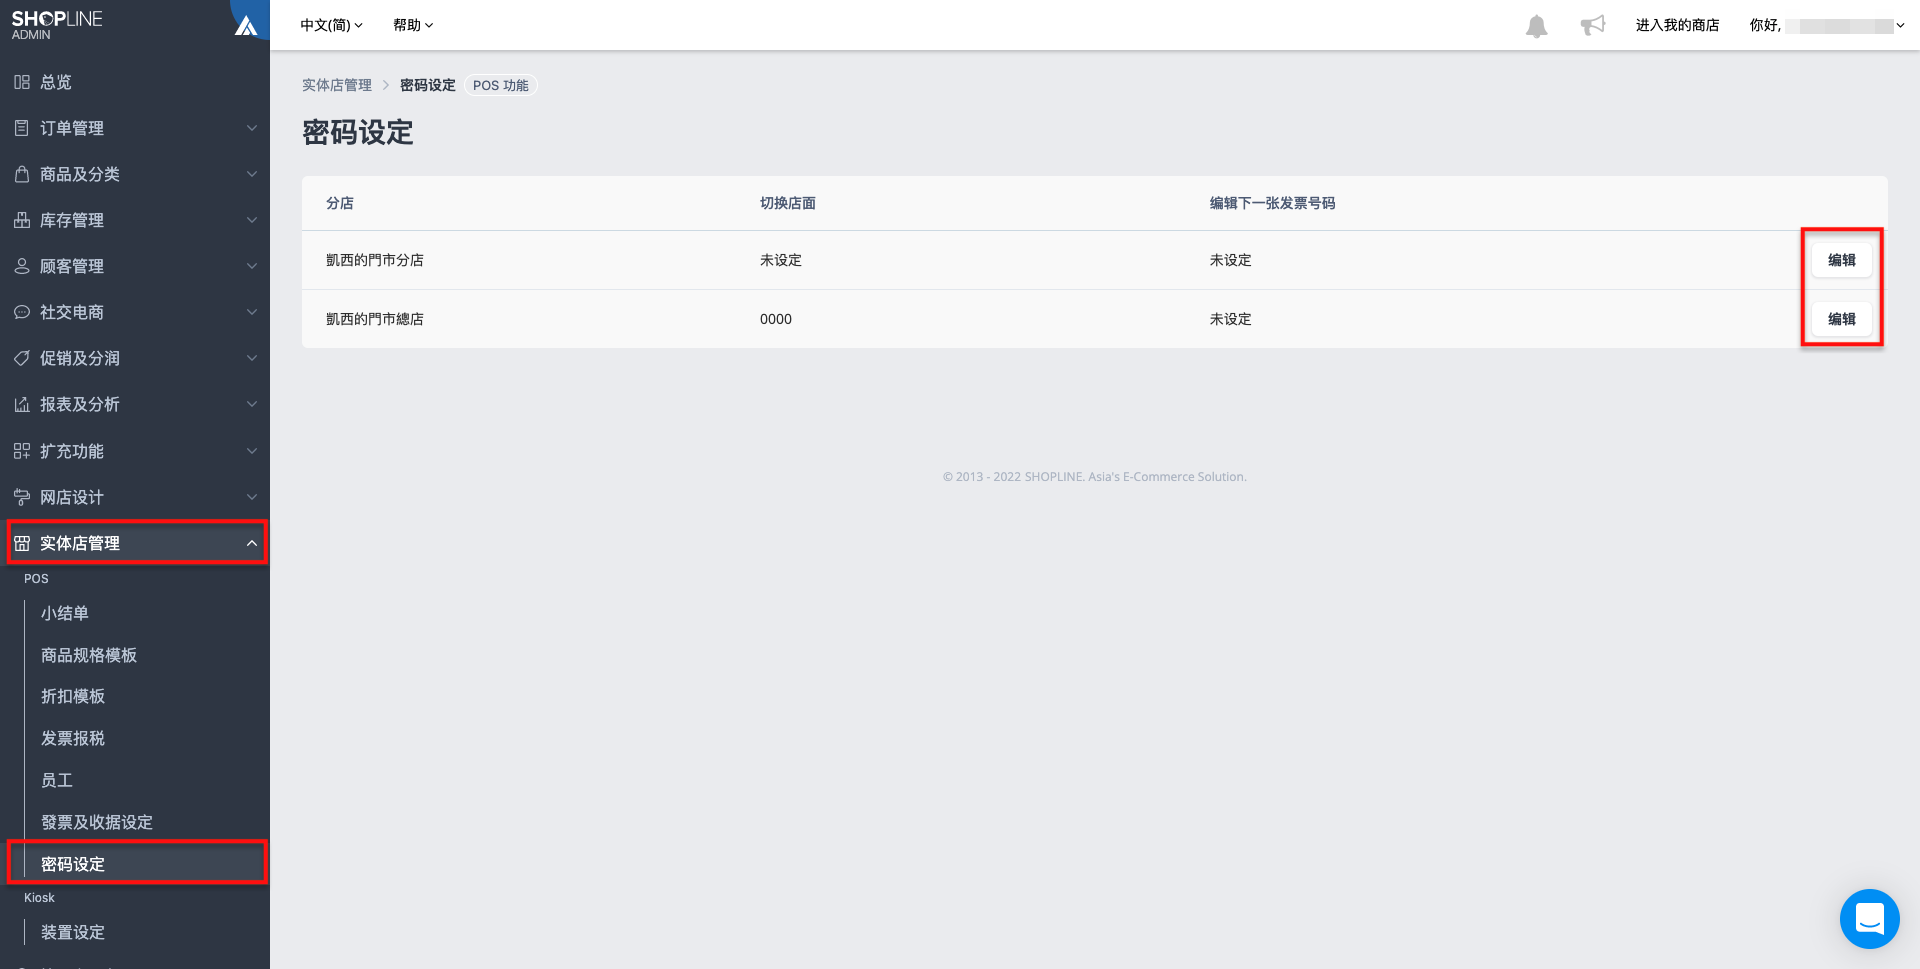
Task: Click the 报表及分析 chart icon
Action: click(x=22, y=404)
